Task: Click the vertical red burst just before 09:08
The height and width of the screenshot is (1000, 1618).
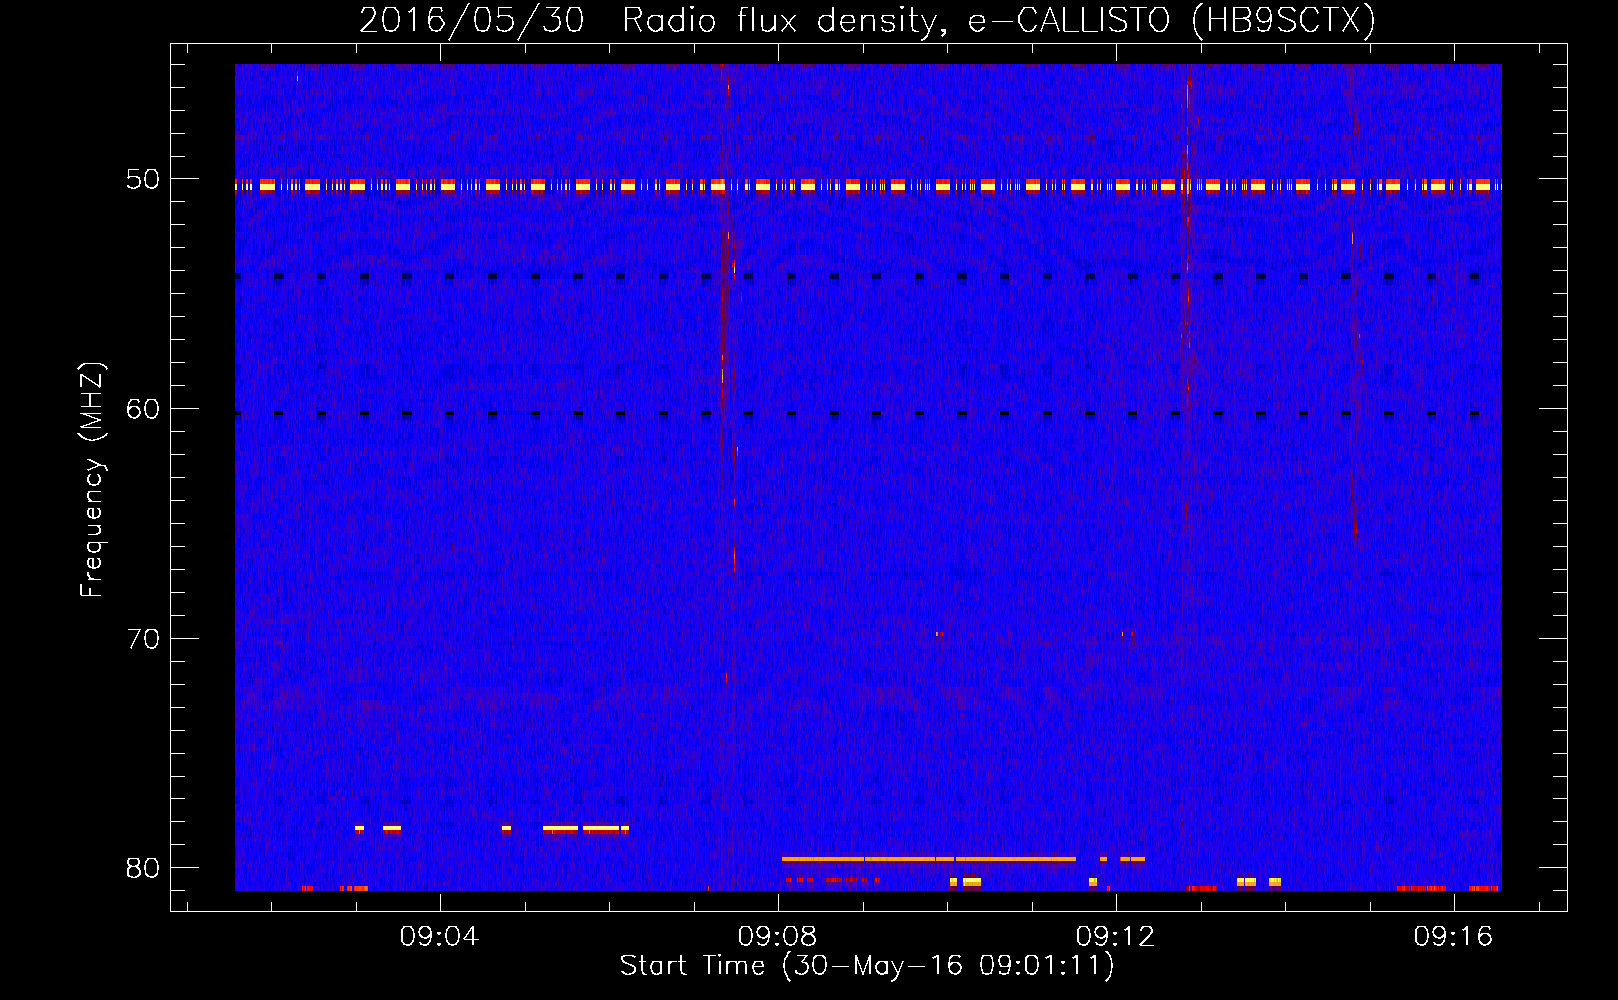Action: pos(723,350)
